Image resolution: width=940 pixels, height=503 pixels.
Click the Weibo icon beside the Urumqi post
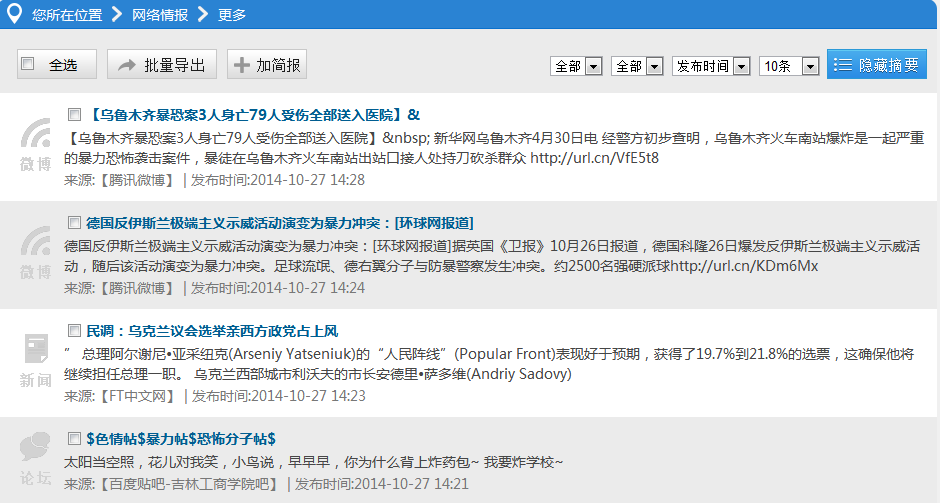(36, 134)
